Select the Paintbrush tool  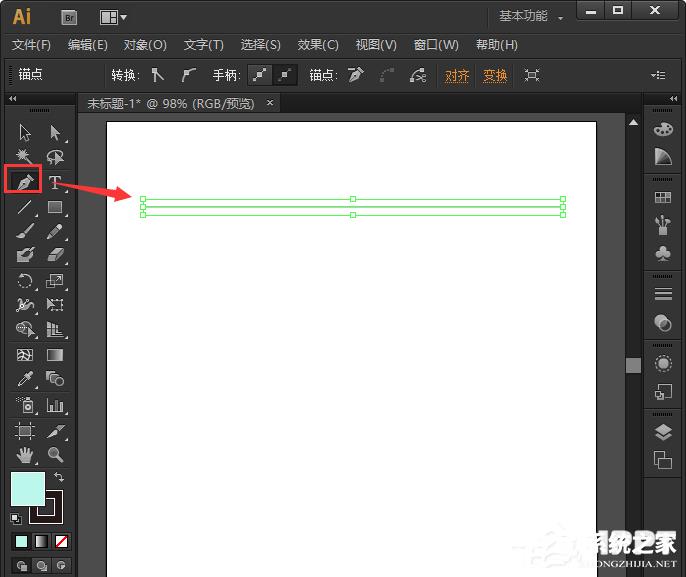coord(25,231)
